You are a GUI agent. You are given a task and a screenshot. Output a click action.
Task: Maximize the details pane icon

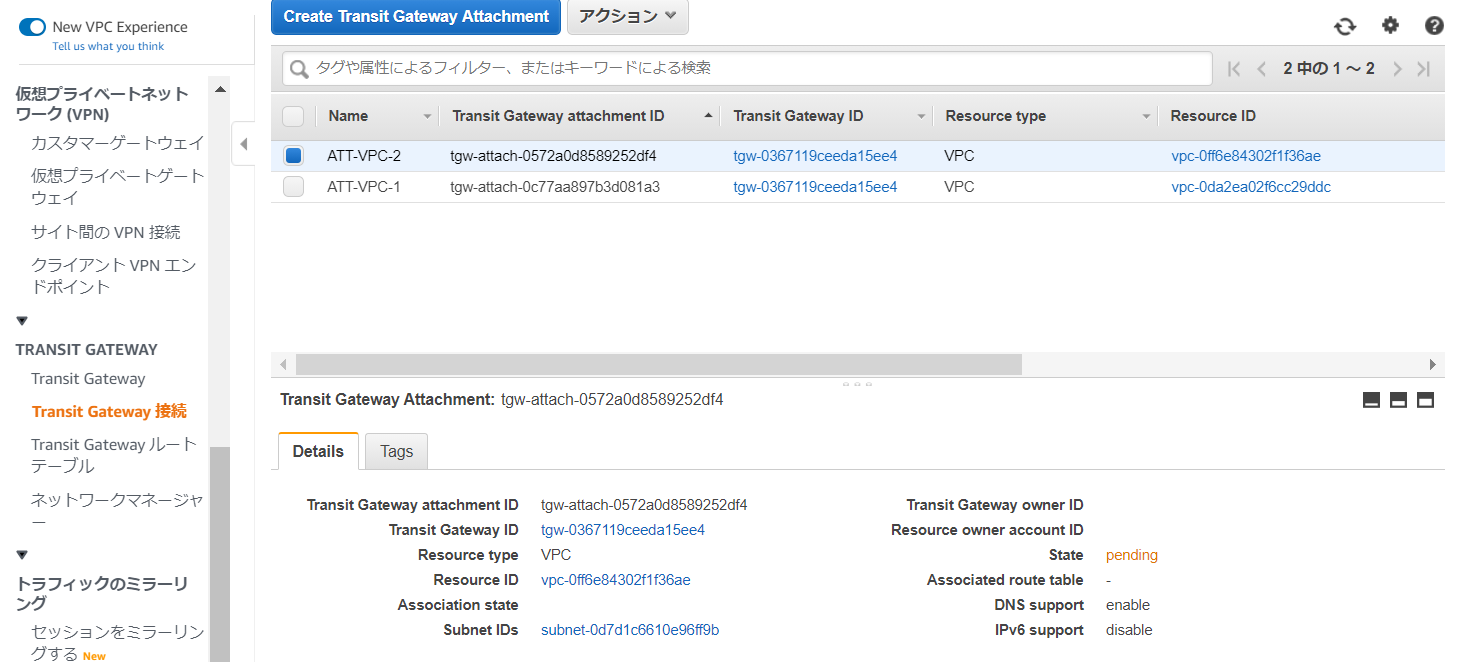pyautogui.click(x=1426, y=400)
